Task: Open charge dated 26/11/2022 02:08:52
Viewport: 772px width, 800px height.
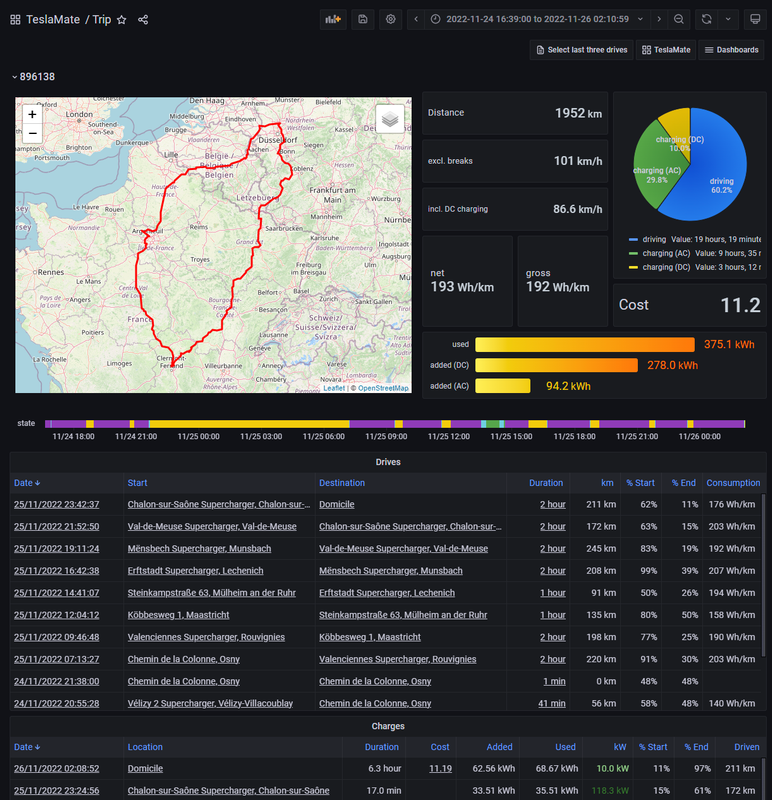Action: [57, 768]
